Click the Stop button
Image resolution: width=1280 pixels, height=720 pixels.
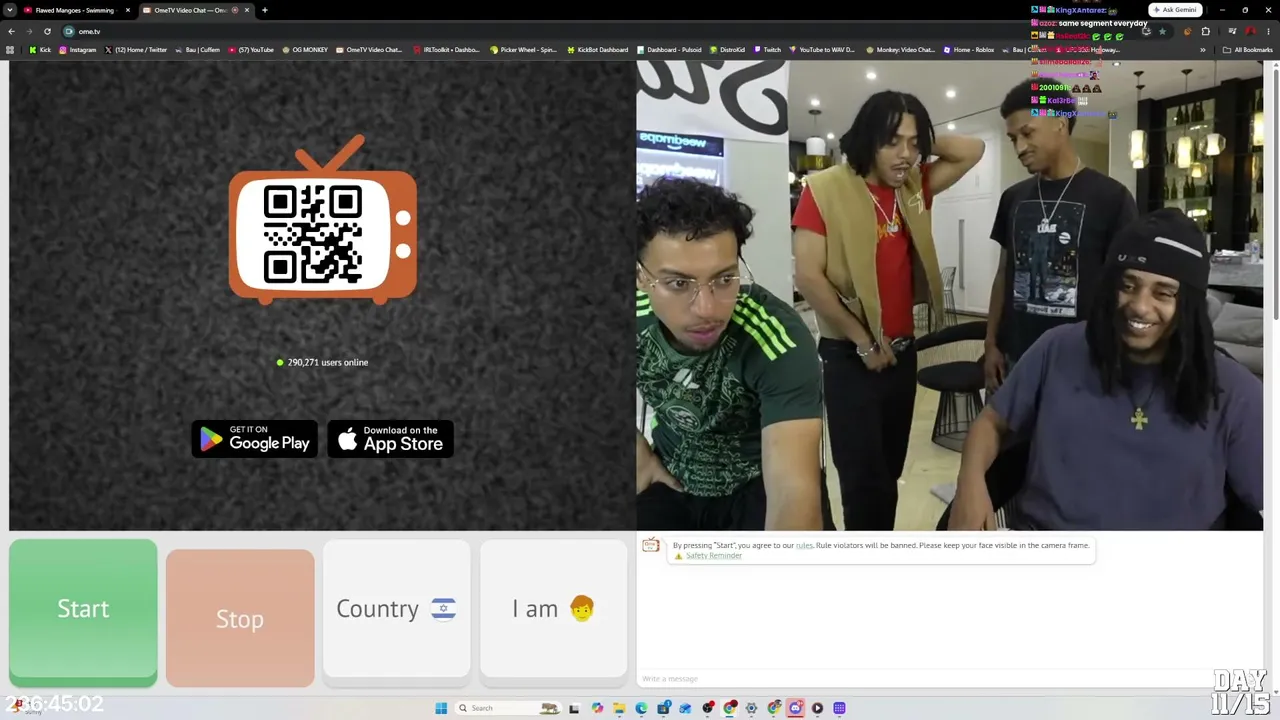click(240, 618)
